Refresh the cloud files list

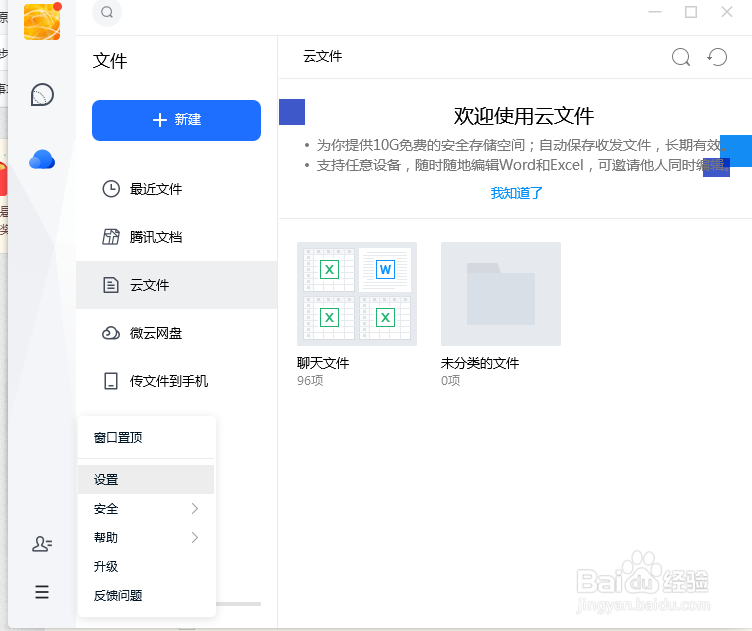717,57
